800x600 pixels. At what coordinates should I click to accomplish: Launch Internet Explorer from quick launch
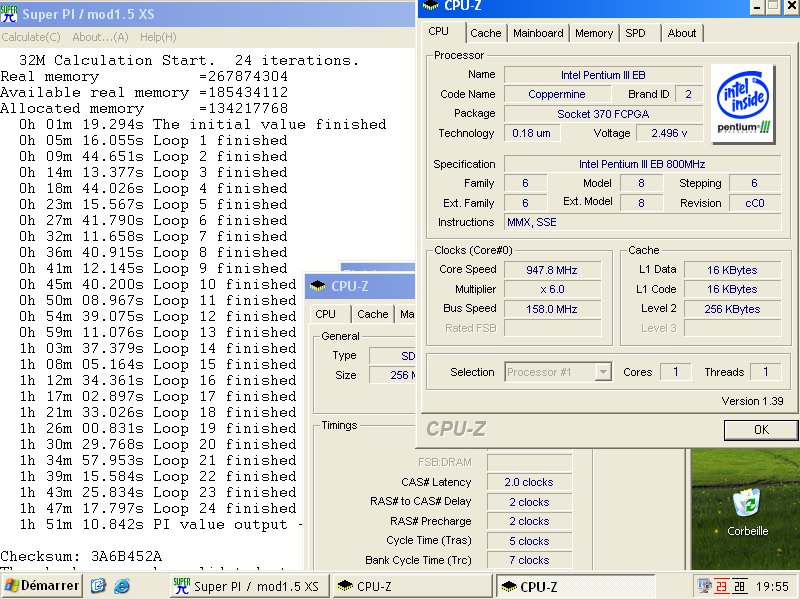pyautogui.click(x=122, y=586)
